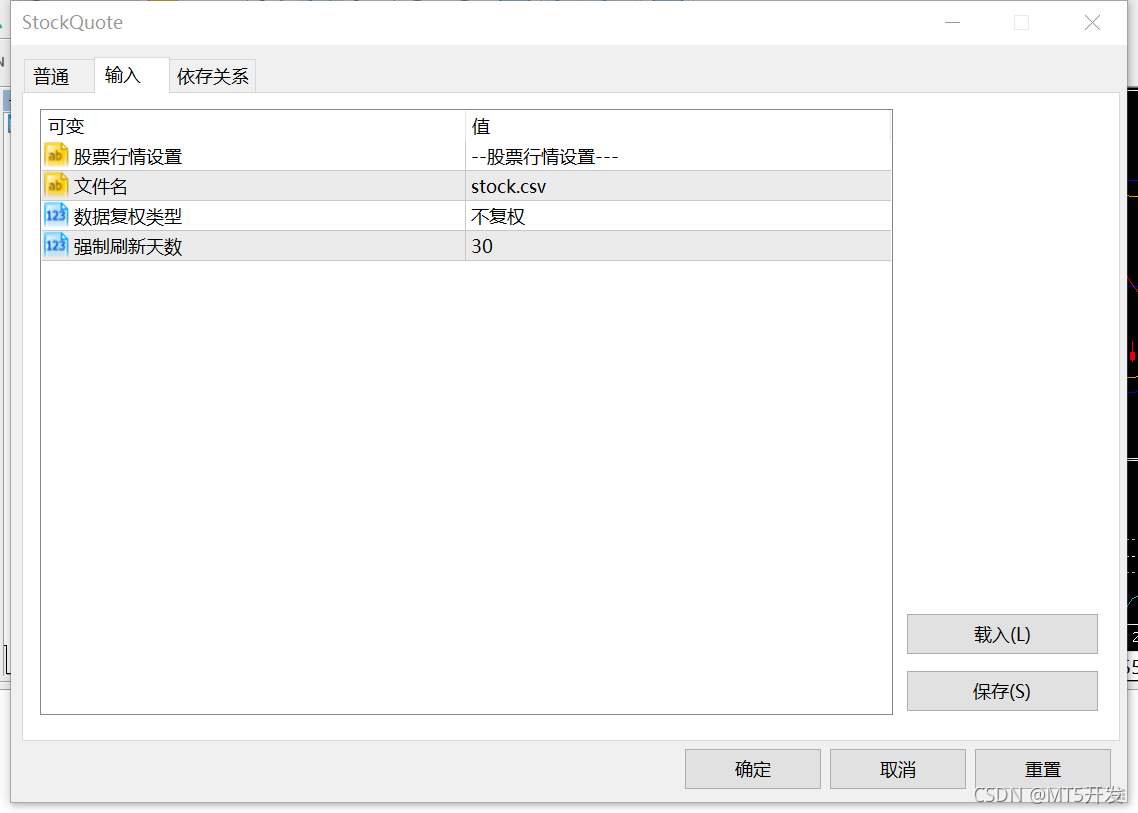The height and width of the screenshot is (813, 1138).
Task: Reset parameters with the 重置 button
Action: click(x=1042, y=768)
